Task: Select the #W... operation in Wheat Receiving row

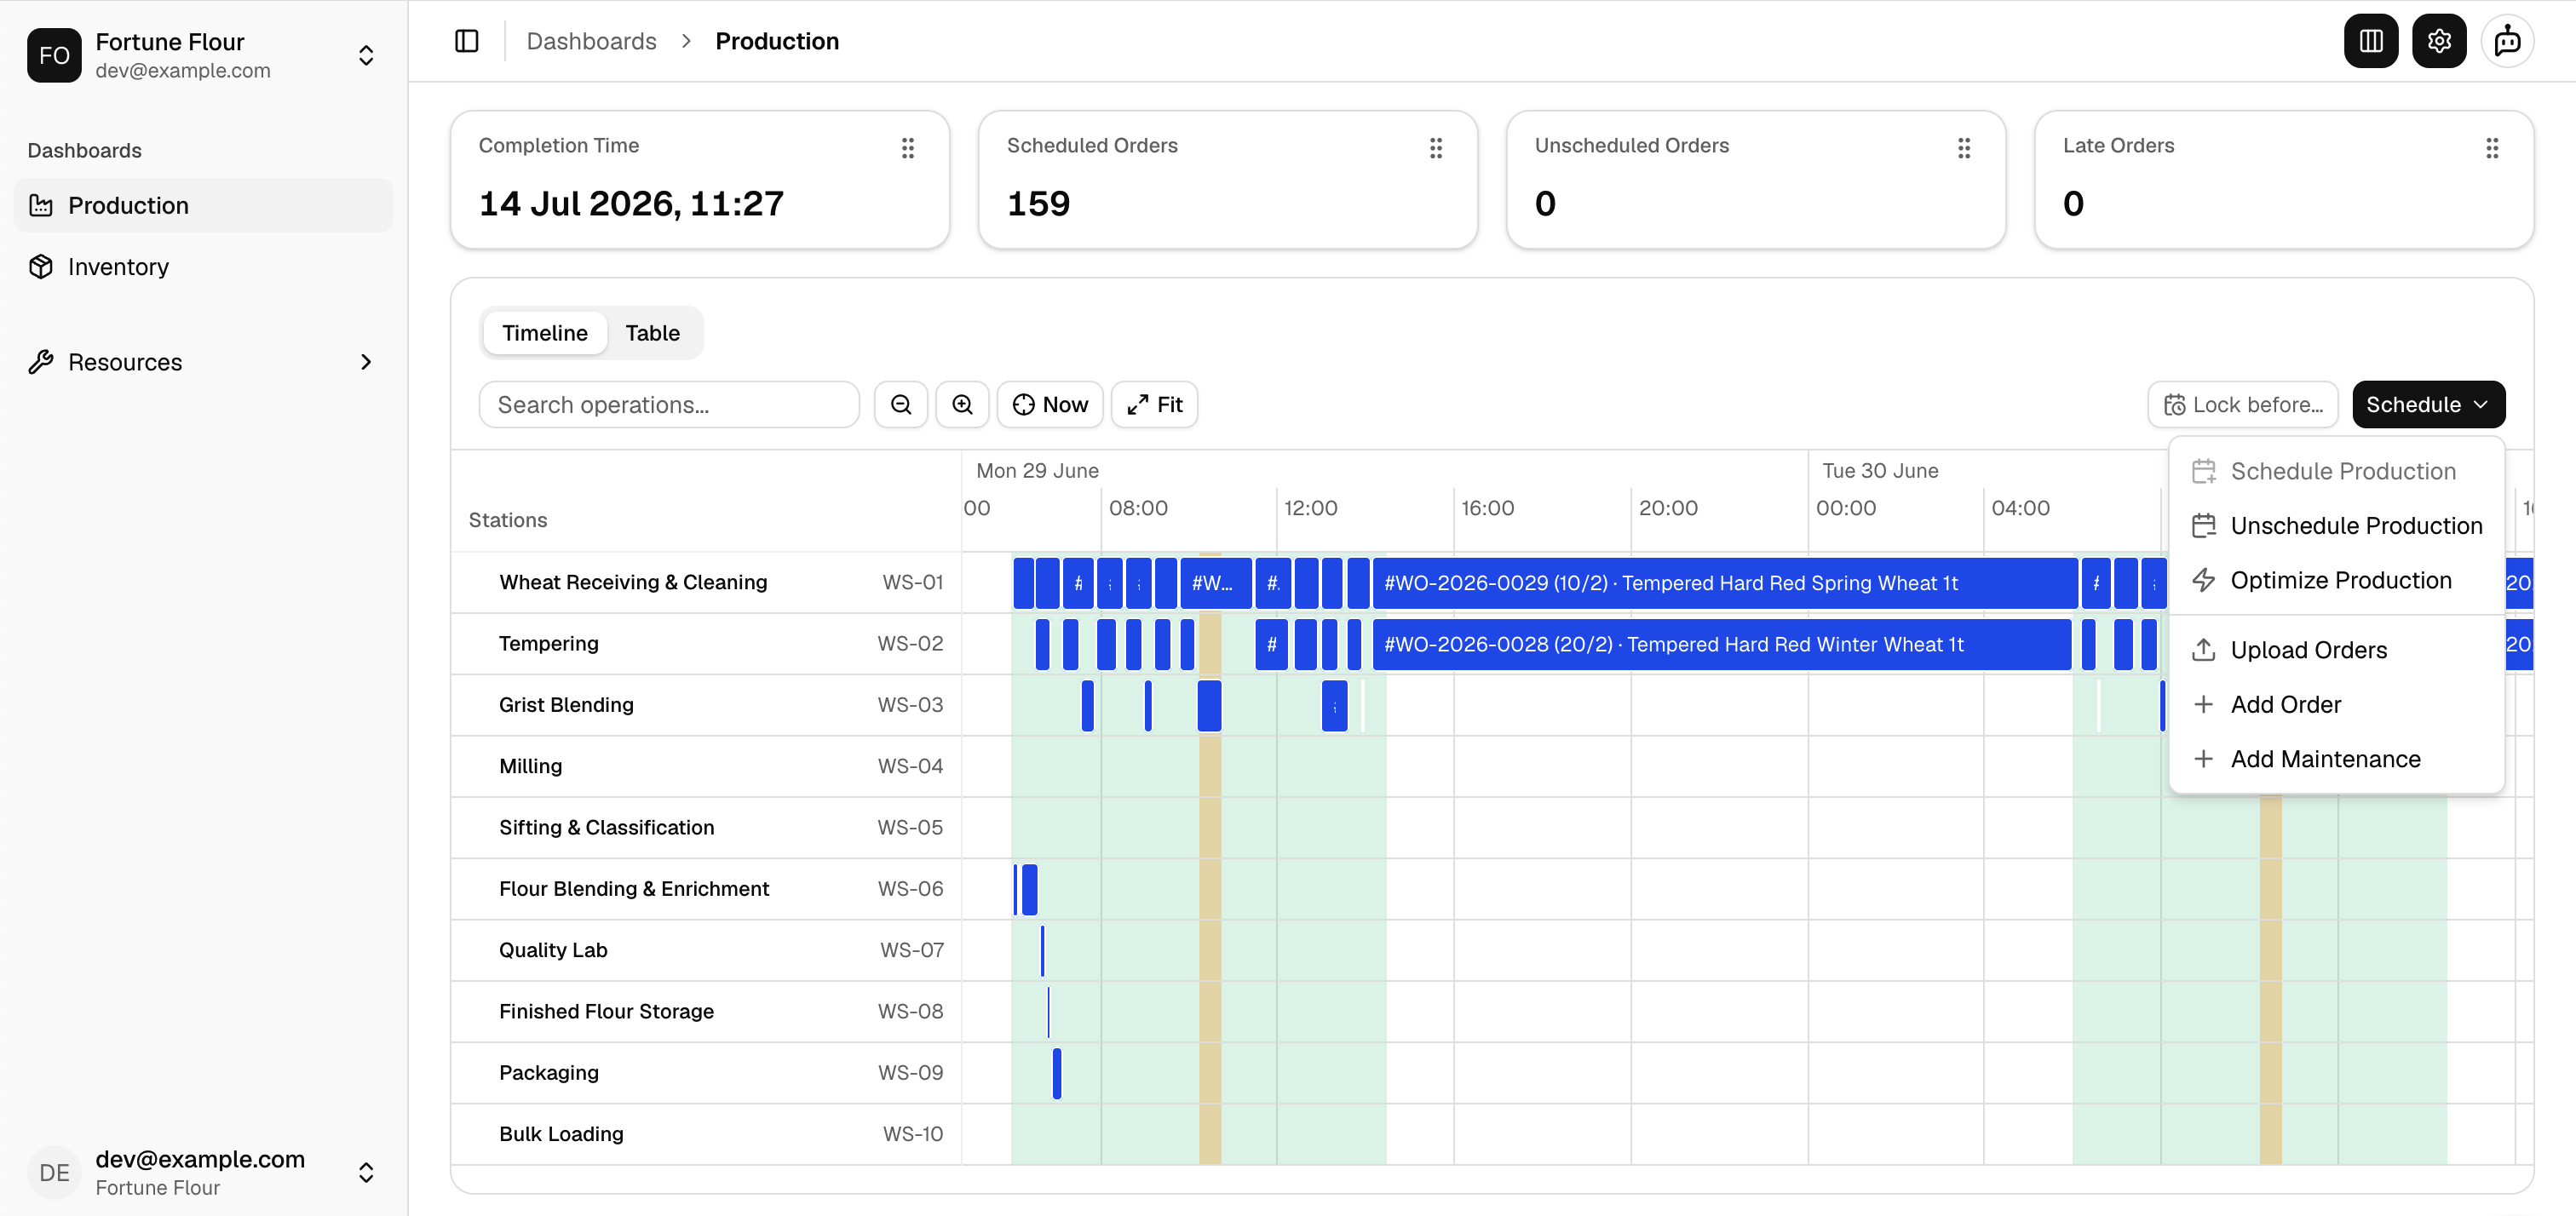Action: coord(1215,583)
